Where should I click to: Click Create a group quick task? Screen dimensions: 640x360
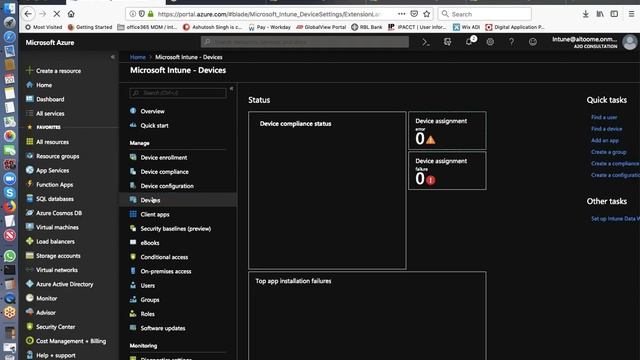(609, 152)
